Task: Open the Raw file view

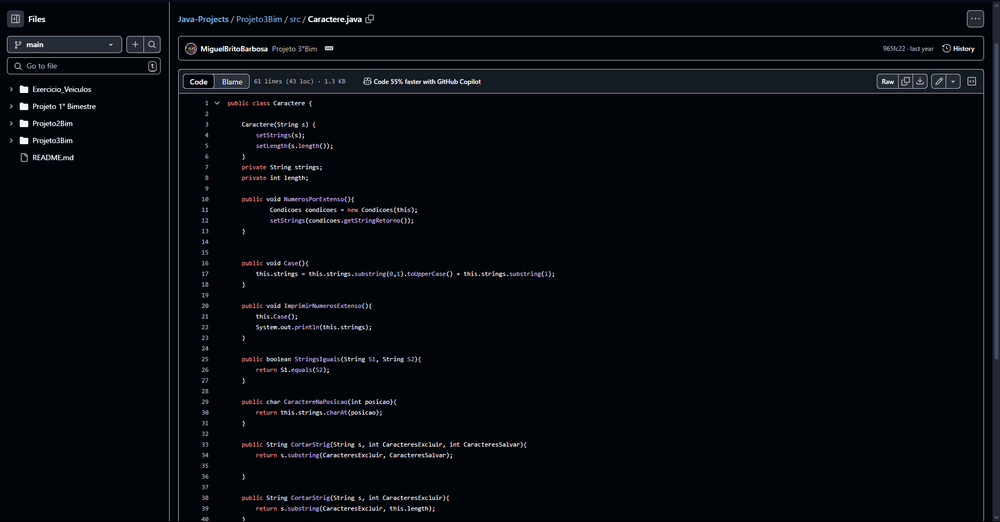Action: (x=888, y=82)
